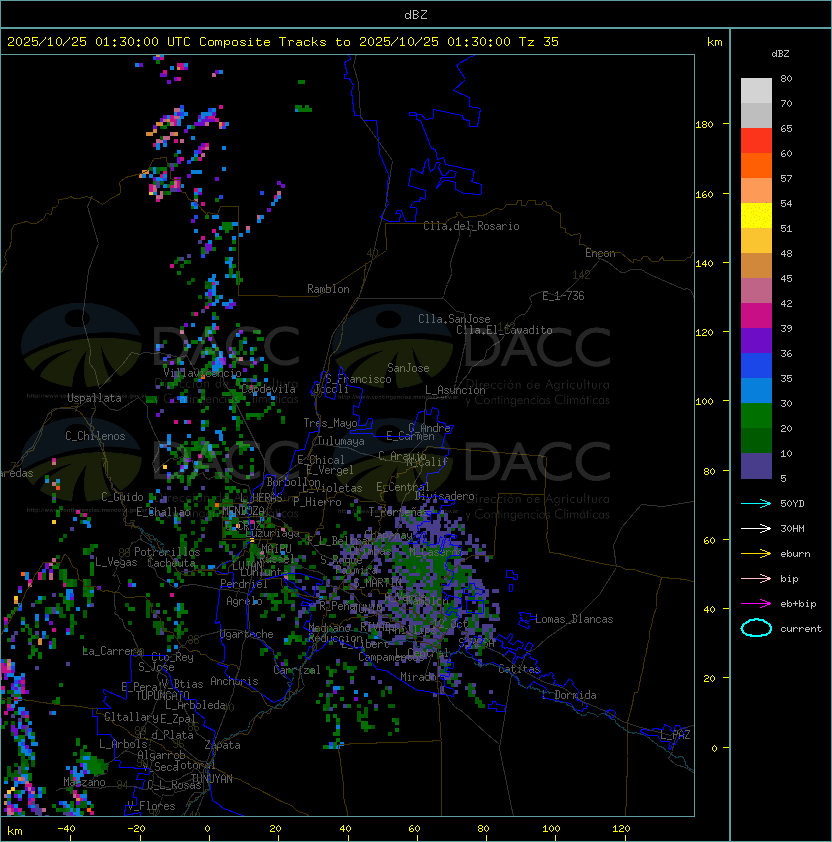Click the 'Clla.del_Rosario' map label

(x=471, y=226)
